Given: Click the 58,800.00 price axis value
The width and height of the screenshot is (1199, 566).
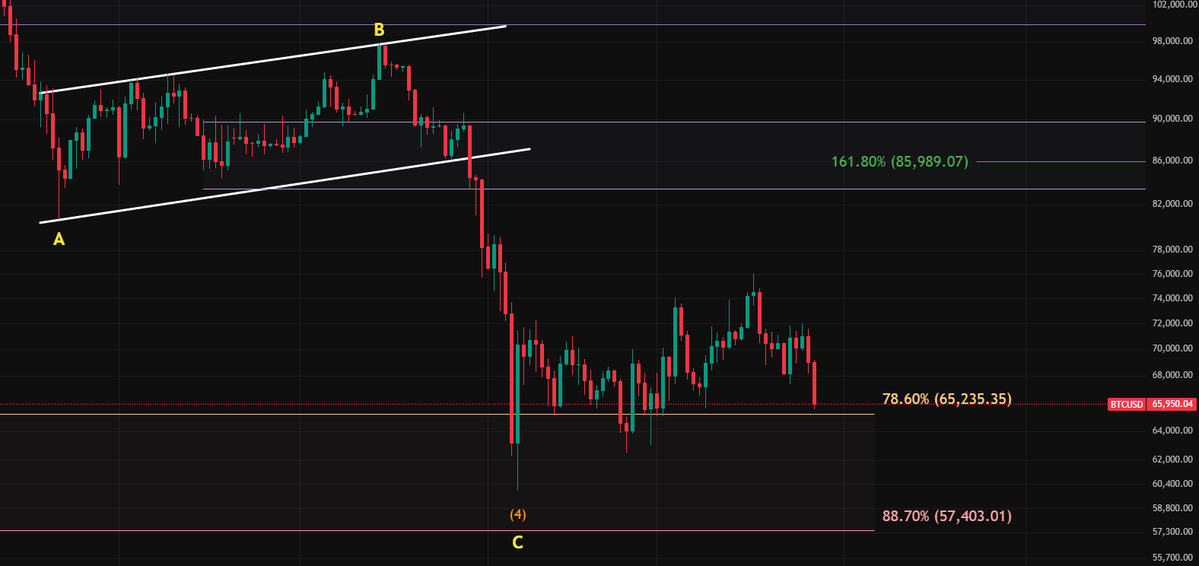Looking at the screenshot, I should click(1172, 508).
